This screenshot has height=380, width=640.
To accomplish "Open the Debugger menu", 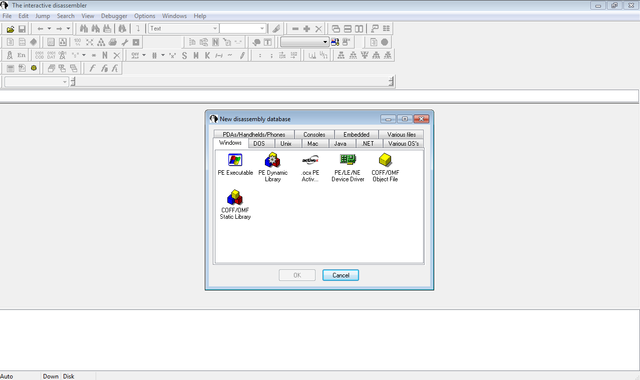I will (114, 16).
